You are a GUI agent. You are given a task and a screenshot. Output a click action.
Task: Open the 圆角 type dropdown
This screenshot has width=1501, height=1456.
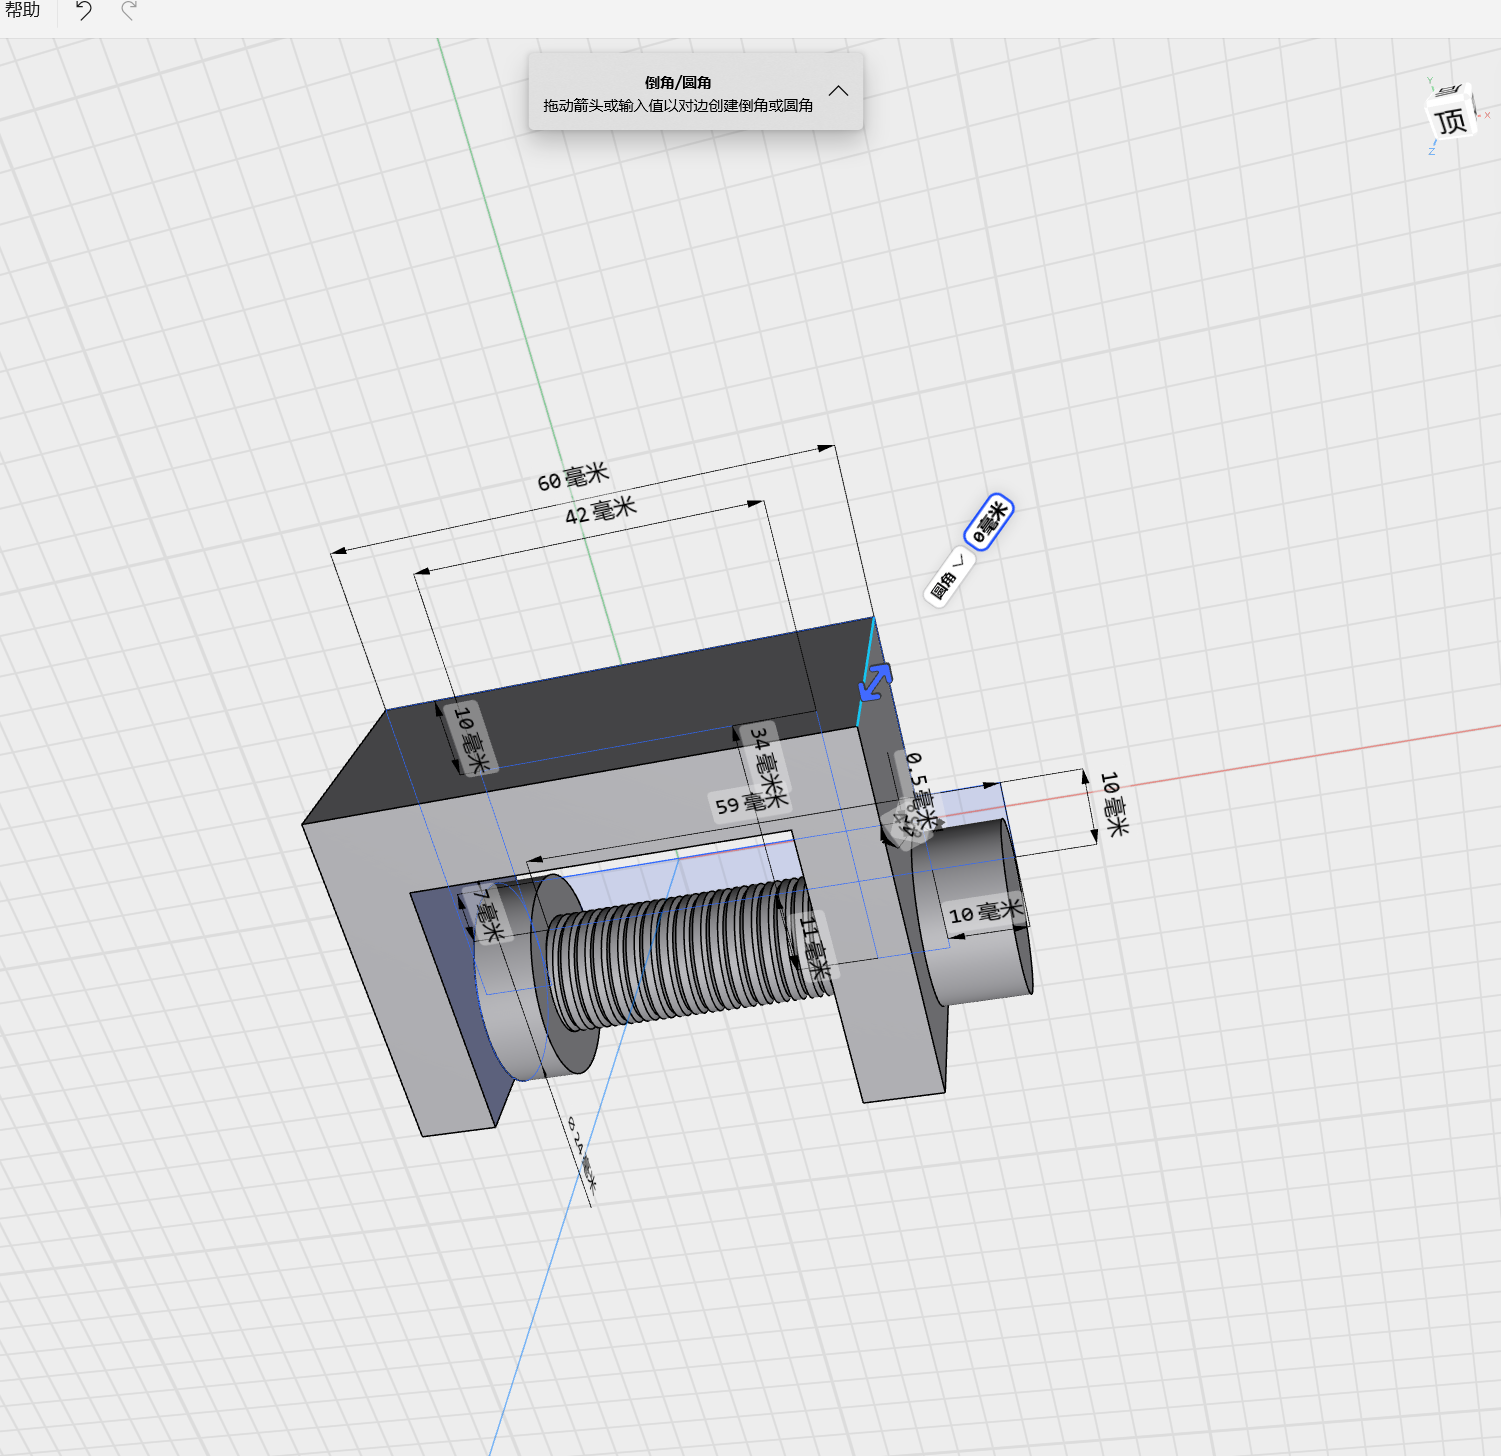[948, 577]
